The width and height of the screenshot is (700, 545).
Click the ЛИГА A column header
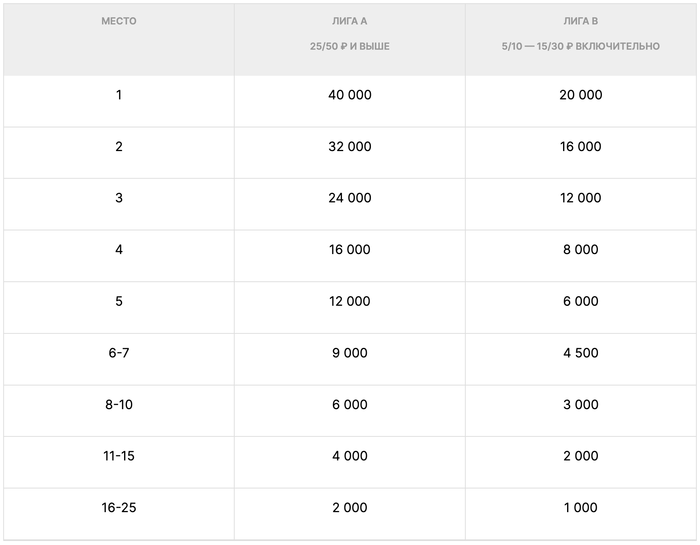[x=349, y=21]
